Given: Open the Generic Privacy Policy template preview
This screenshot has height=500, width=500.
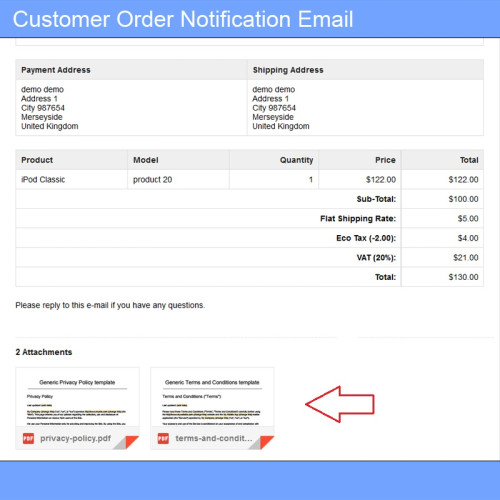Looking at the screenshot, I should pyautogui.click(x=77, y=397).
